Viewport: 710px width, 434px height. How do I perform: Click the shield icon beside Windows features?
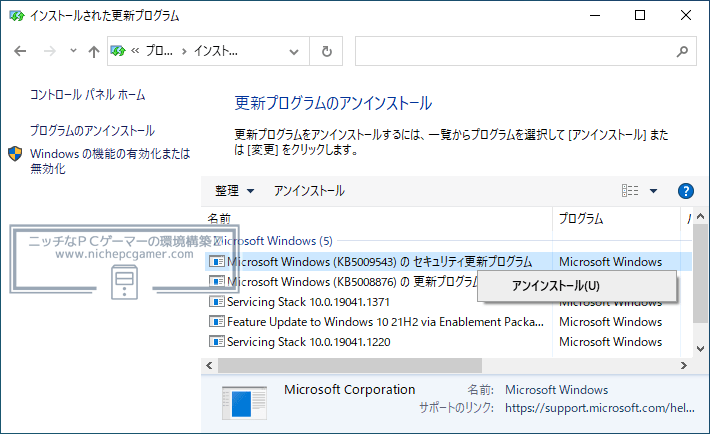(x=15, y=154)
